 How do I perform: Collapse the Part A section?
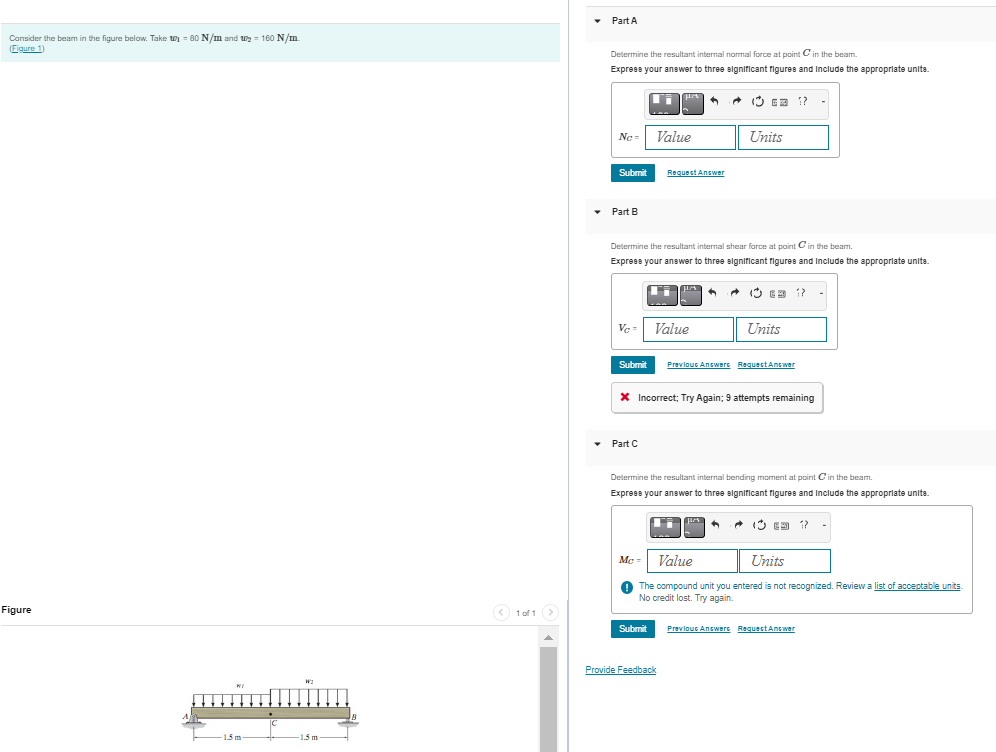597,21
